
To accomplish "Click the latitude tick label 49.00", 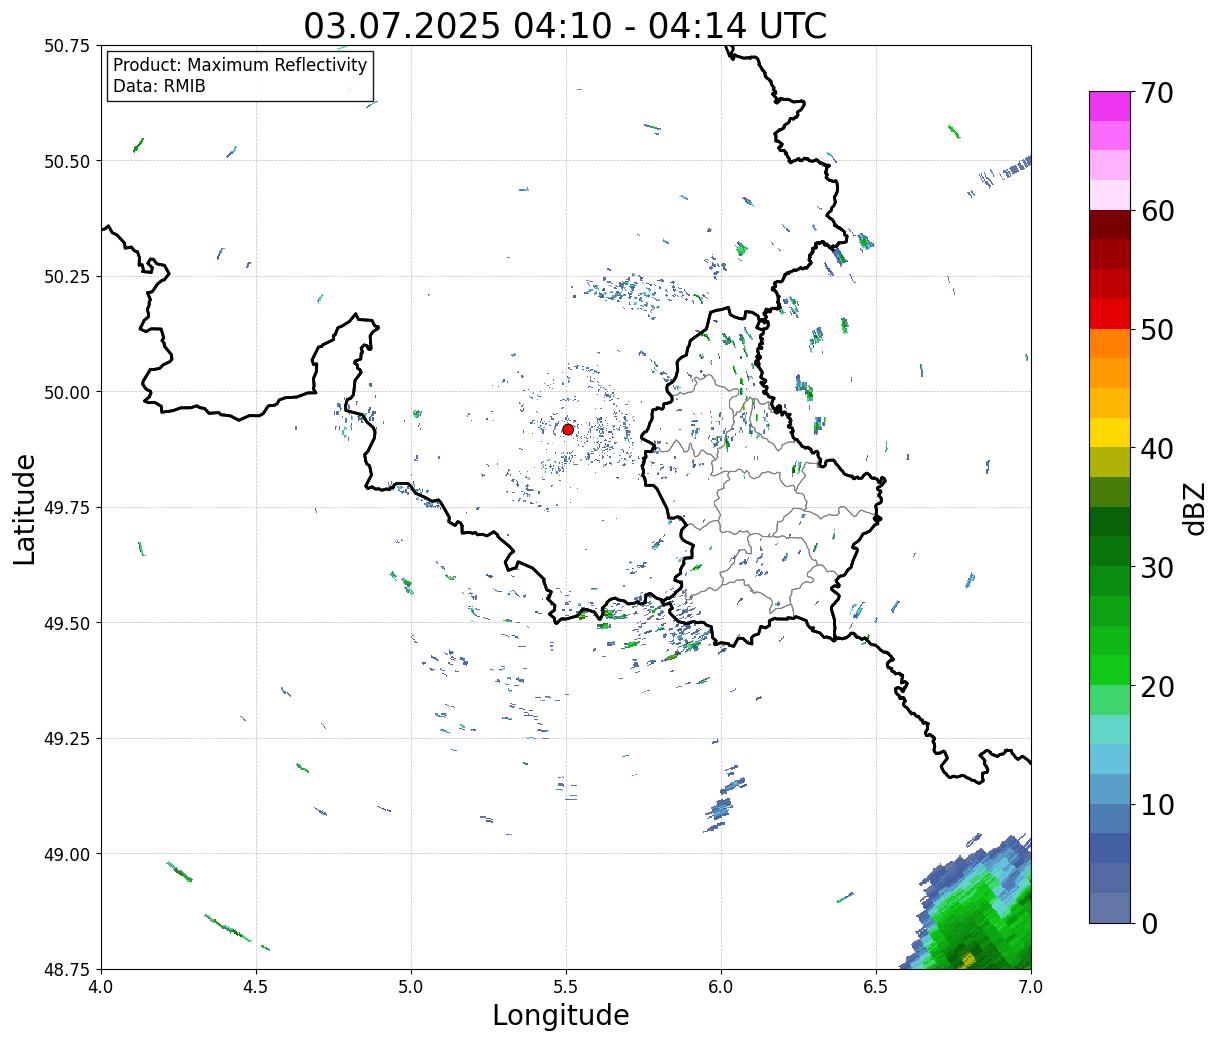I will [67, 854].
